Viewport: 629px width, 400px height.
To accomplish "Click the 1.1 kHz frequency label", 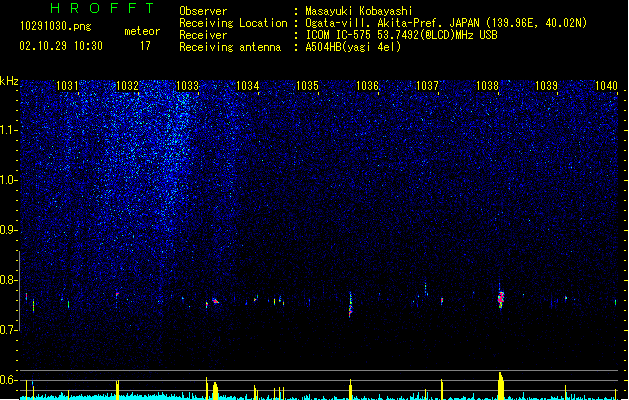I will pos(8,130).
